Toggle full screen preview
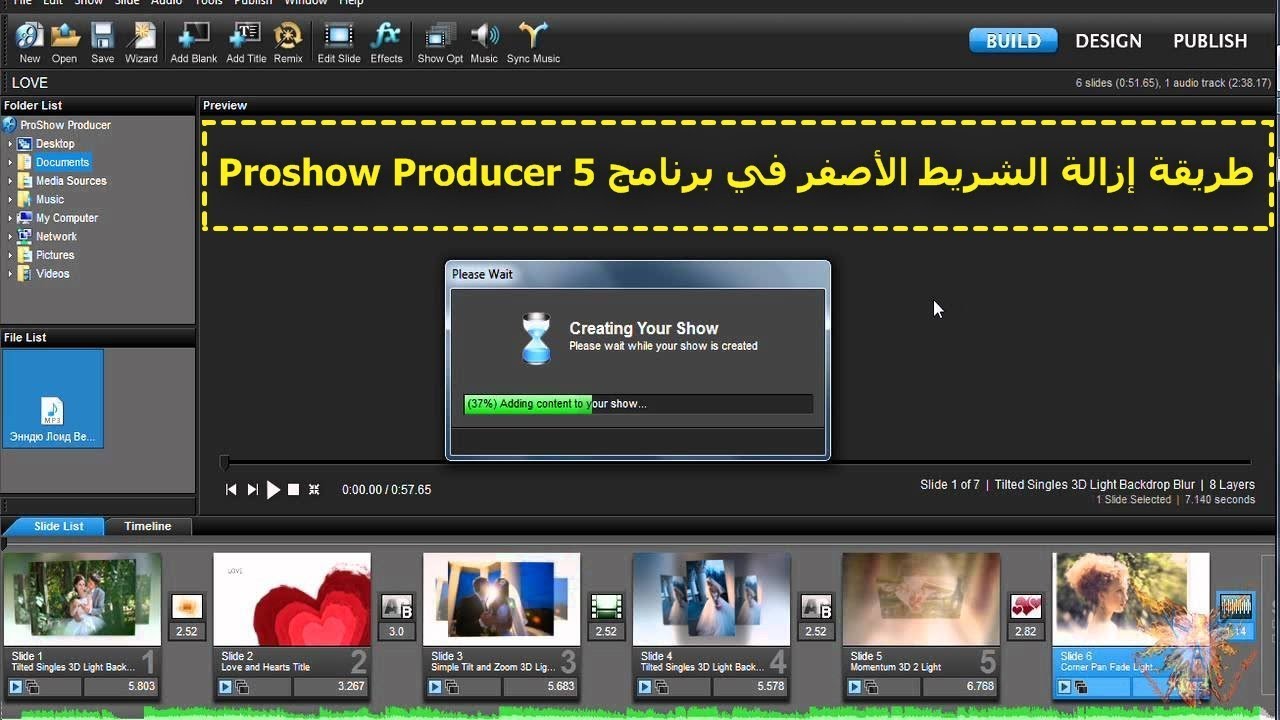This screenshot has width=1280, height=720. click(314, 490)
